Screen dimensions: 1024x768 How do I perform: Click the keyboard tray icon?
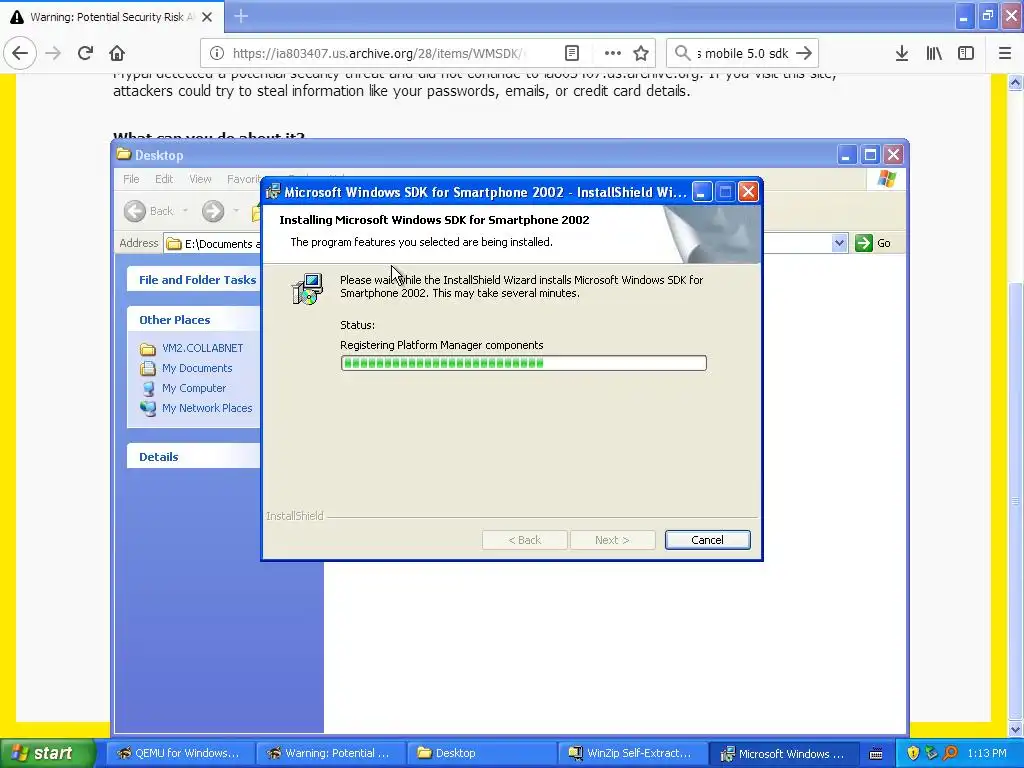coord(876,754)
